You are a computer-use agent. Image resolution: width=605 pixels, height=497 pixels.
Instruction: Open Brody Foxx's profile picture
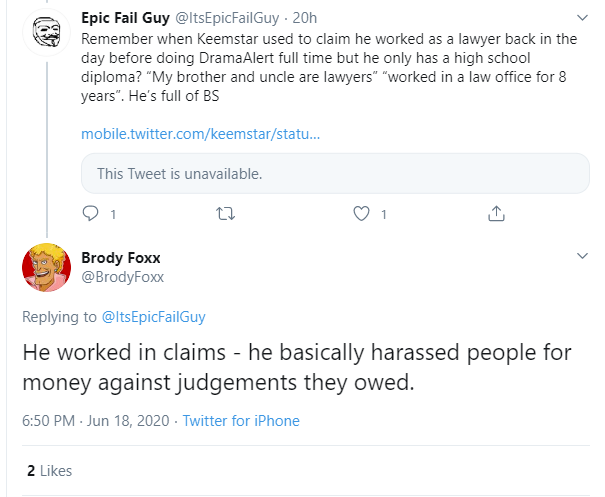coord(46,267)
